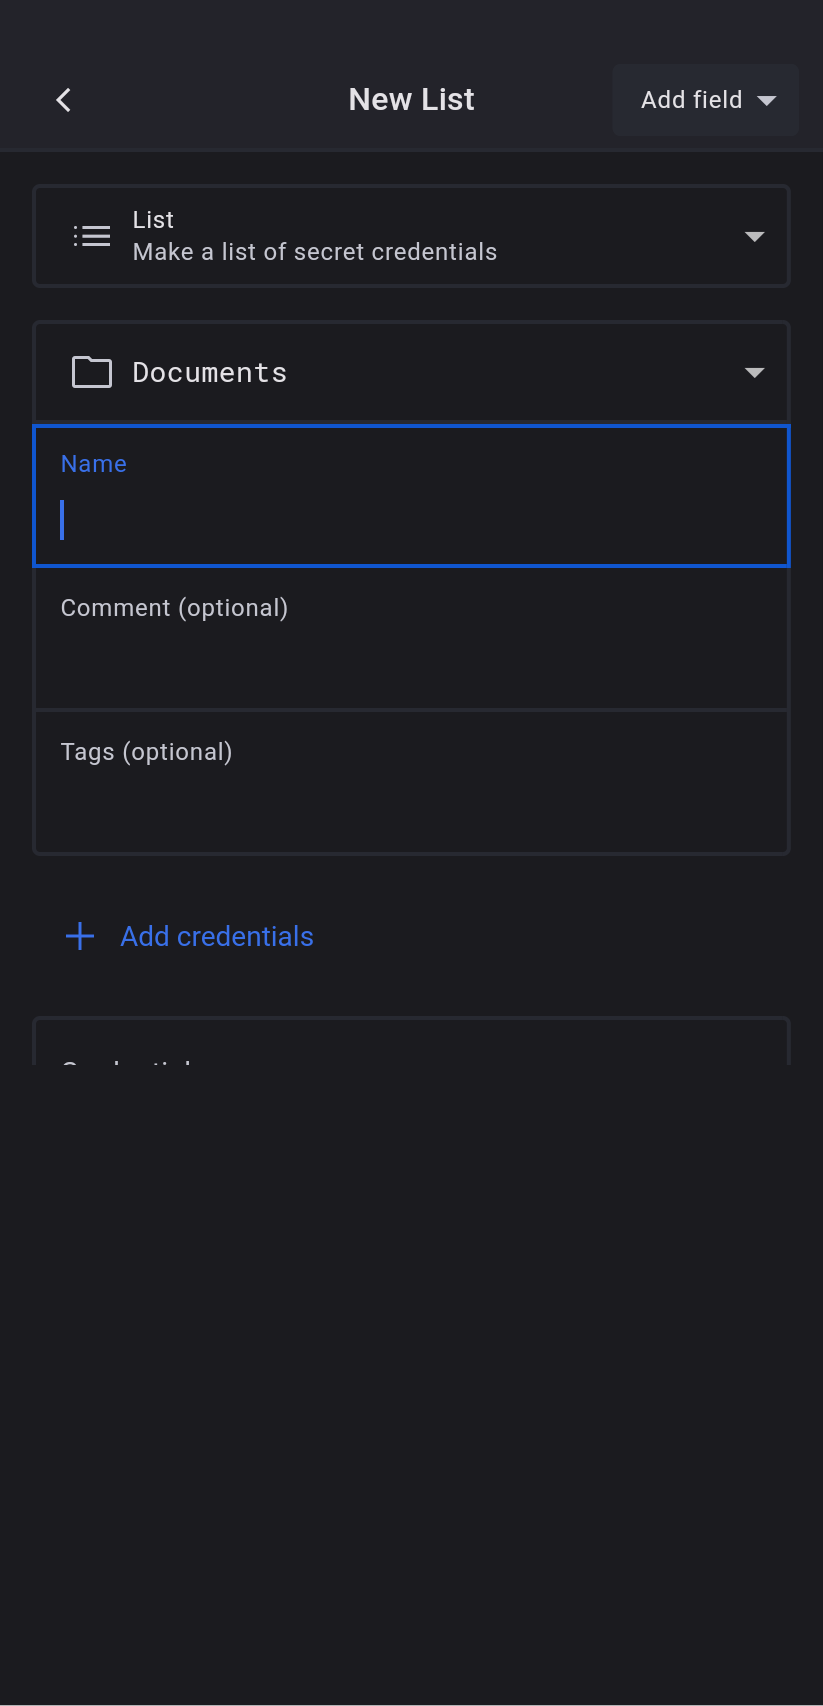
Task: Click the New List title
Action: (411, 100)
